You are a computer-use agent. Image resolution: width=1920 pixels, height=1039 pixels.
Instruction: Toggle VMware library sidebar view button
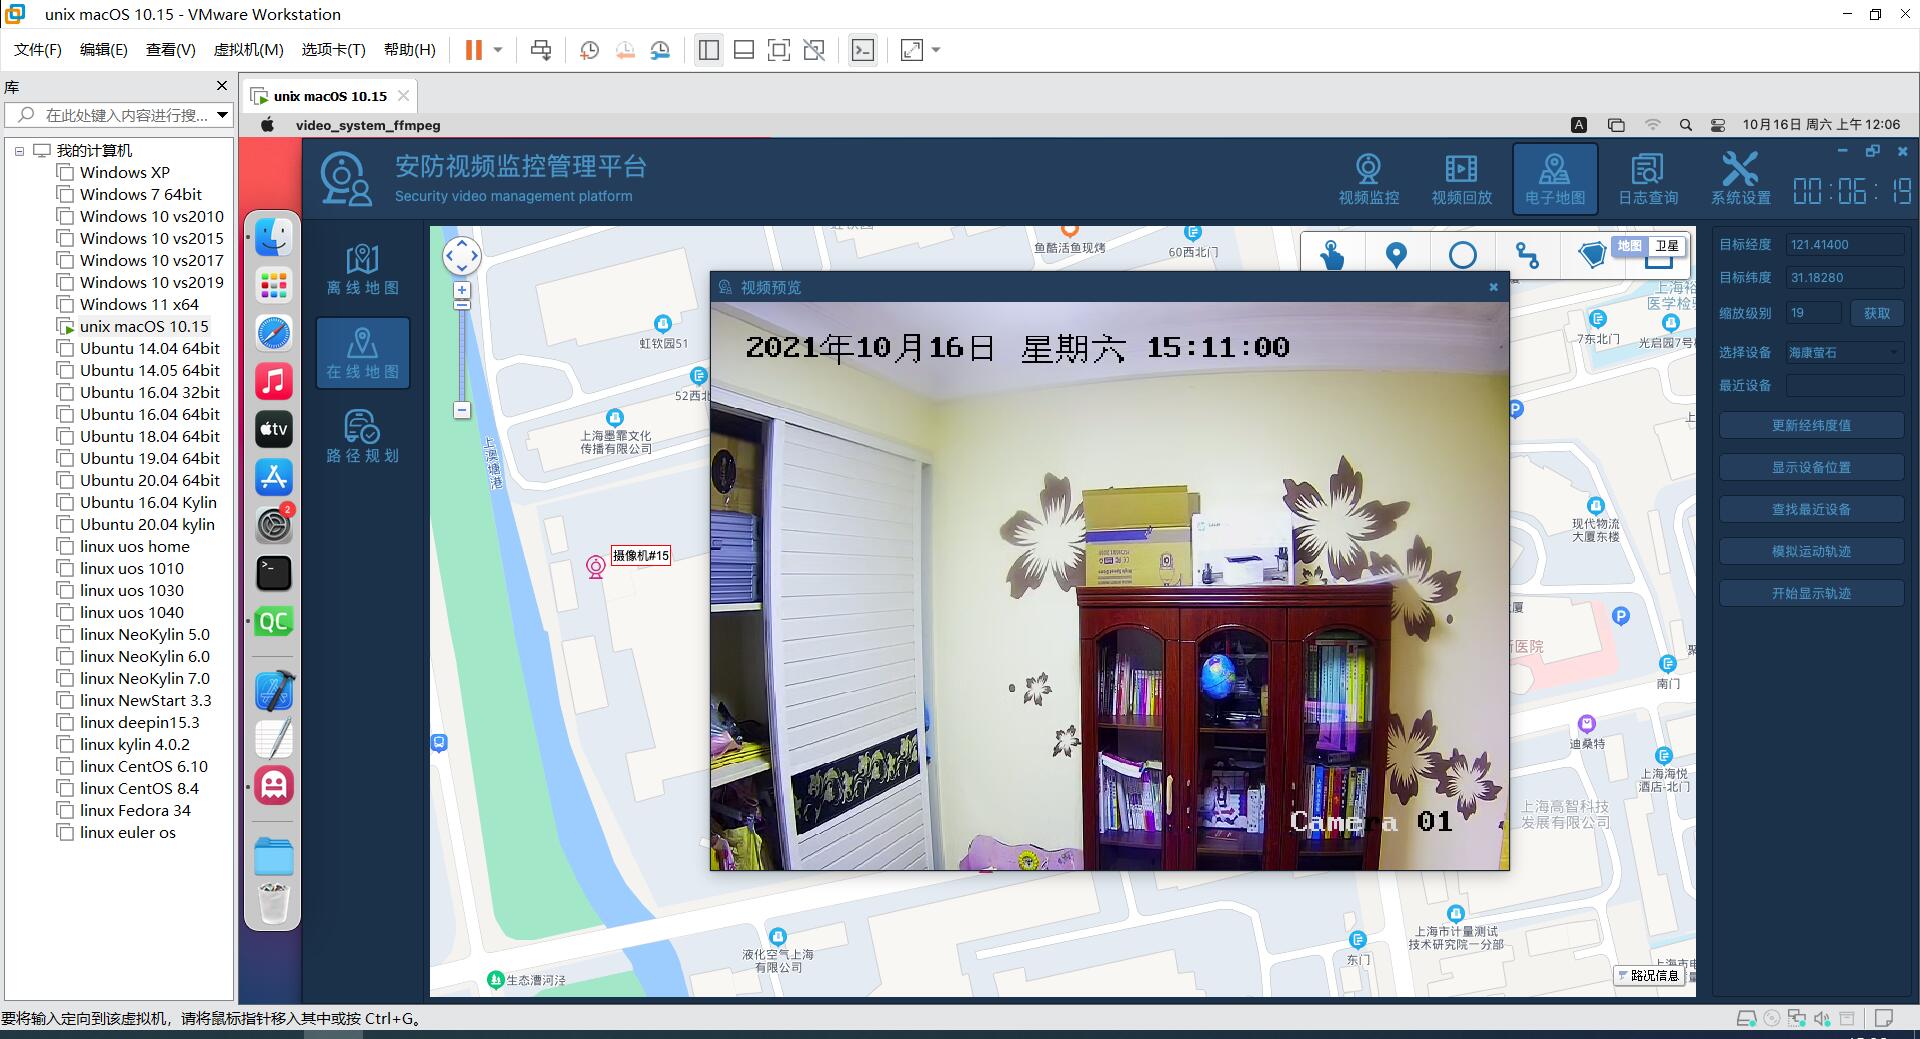[x=708, y=50]
